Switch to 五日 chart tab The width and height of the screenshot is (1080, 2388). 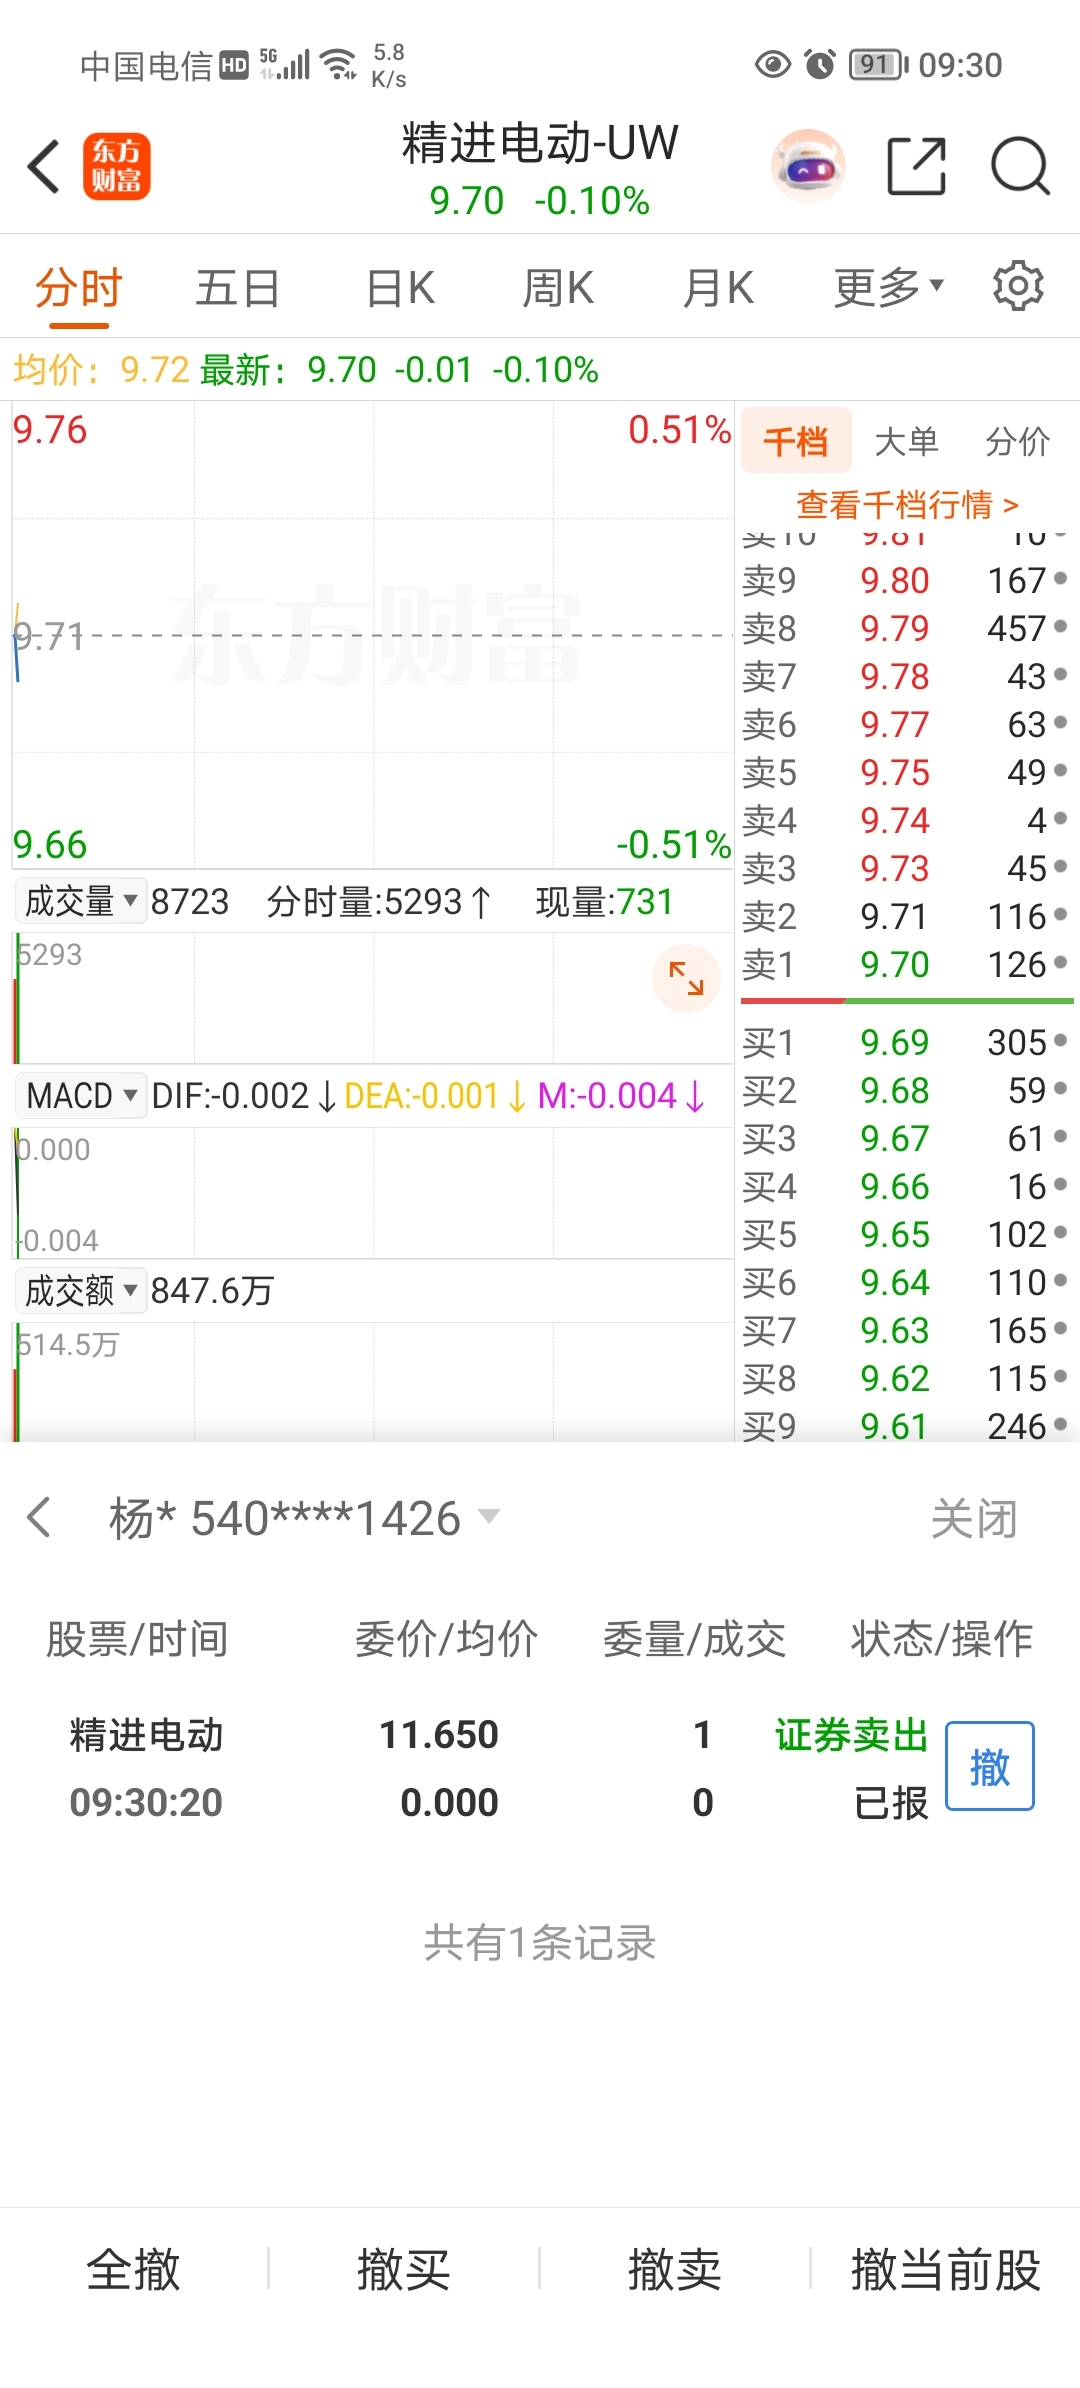pyautogui.click(x=237, y=288)
